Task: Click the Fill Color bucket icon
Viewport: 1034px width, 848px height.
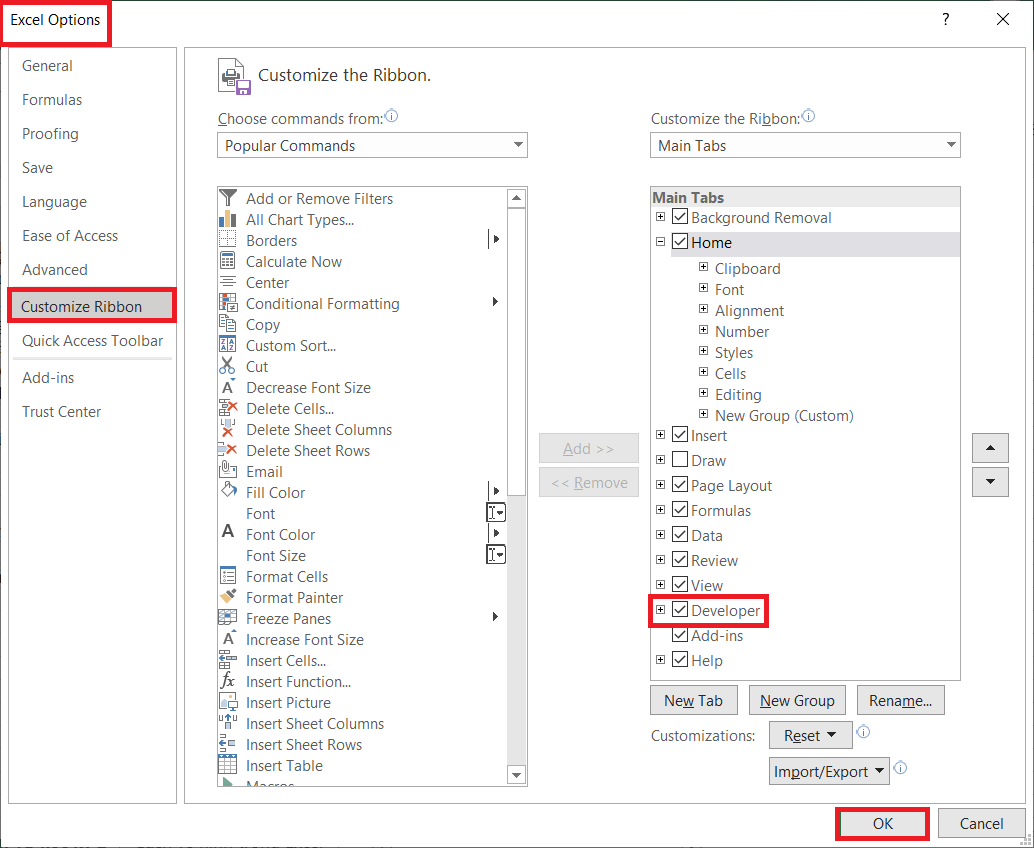Action: click(228, 492)
